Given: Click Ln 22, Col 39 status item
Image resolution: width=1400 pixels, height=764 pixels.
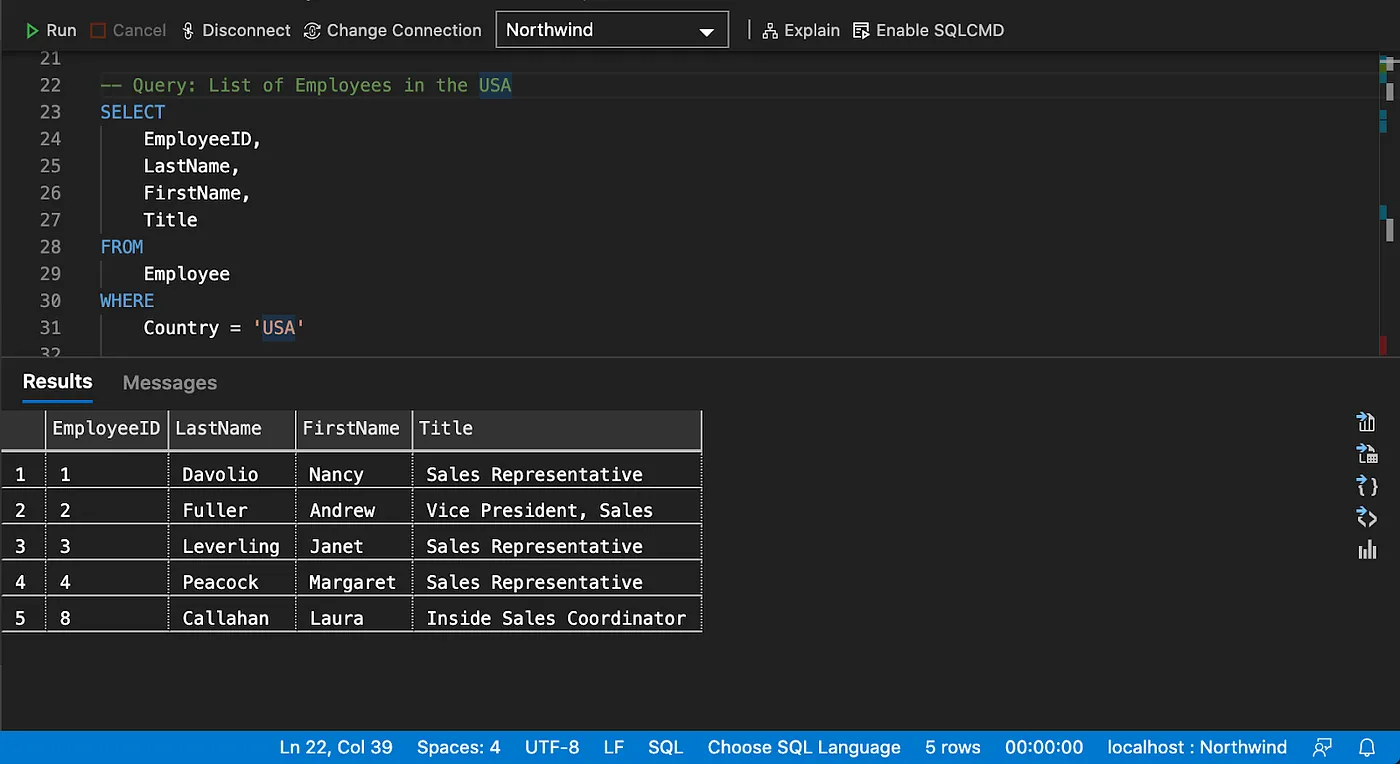Looking at the screenshot, I should (x=336, y=747).
